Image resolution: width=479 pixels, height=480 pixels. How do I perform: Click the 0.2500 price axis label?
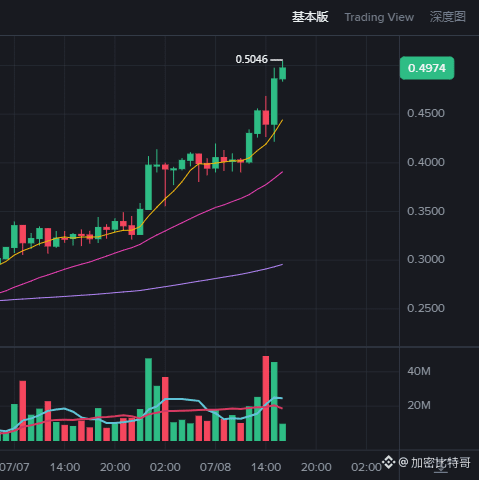(x=426, y=308)
